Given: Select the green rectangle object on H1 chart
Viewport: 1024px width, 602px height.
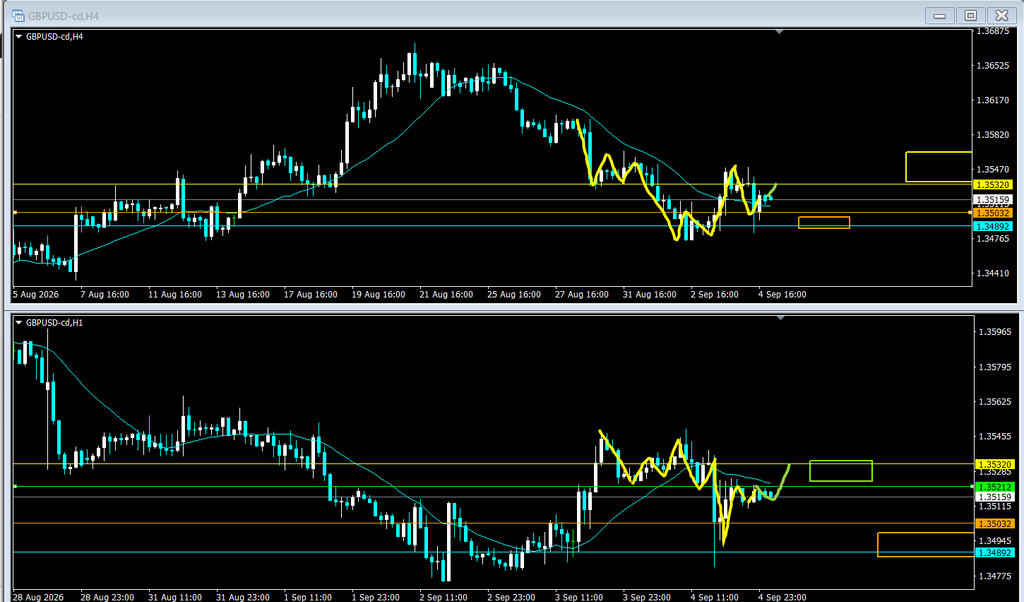Looking at the screenshot, I should click(x=840, y=471).
